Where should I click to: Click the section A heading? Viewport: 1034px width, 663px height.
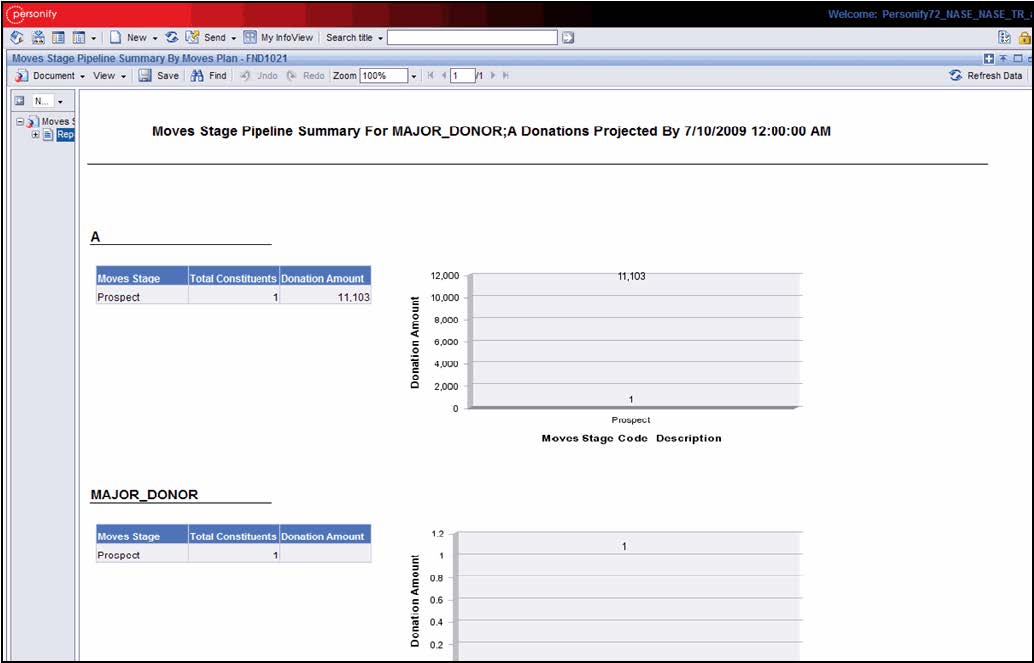pyautogui.click(x=96, y=237)
